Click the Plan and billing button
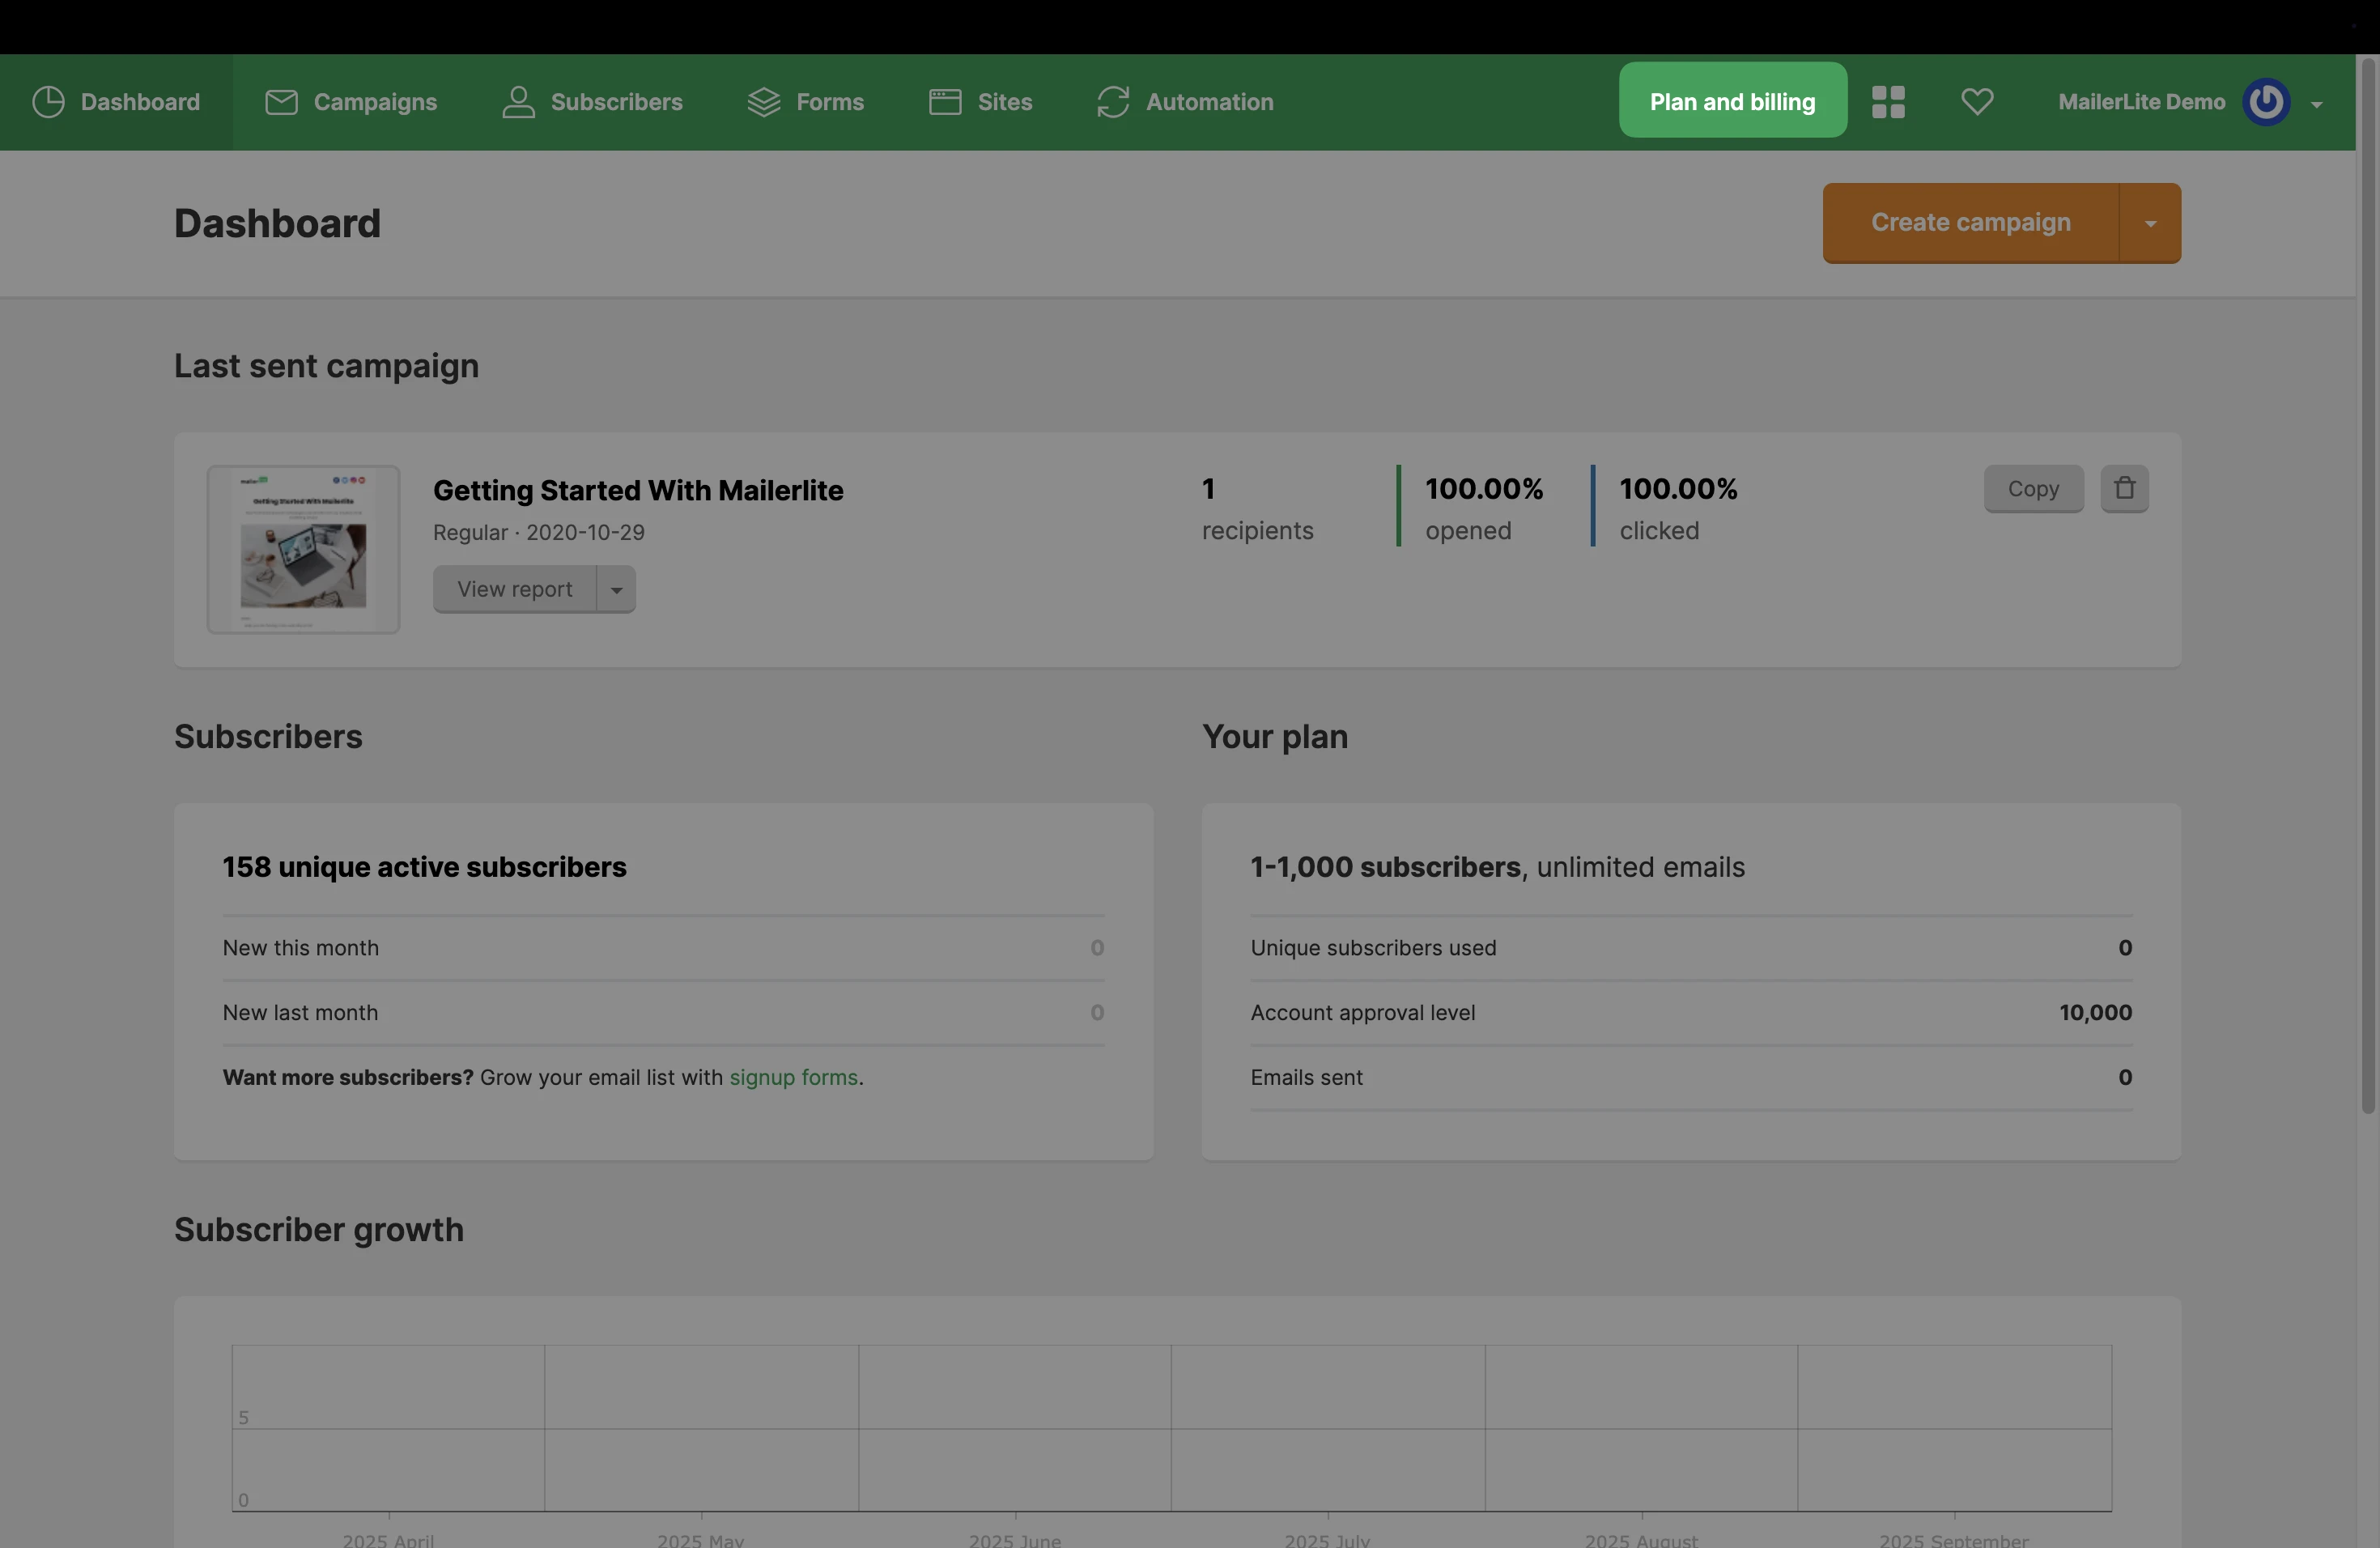The width and height of the screenshot is (2380, 1548). point(1732,101)
